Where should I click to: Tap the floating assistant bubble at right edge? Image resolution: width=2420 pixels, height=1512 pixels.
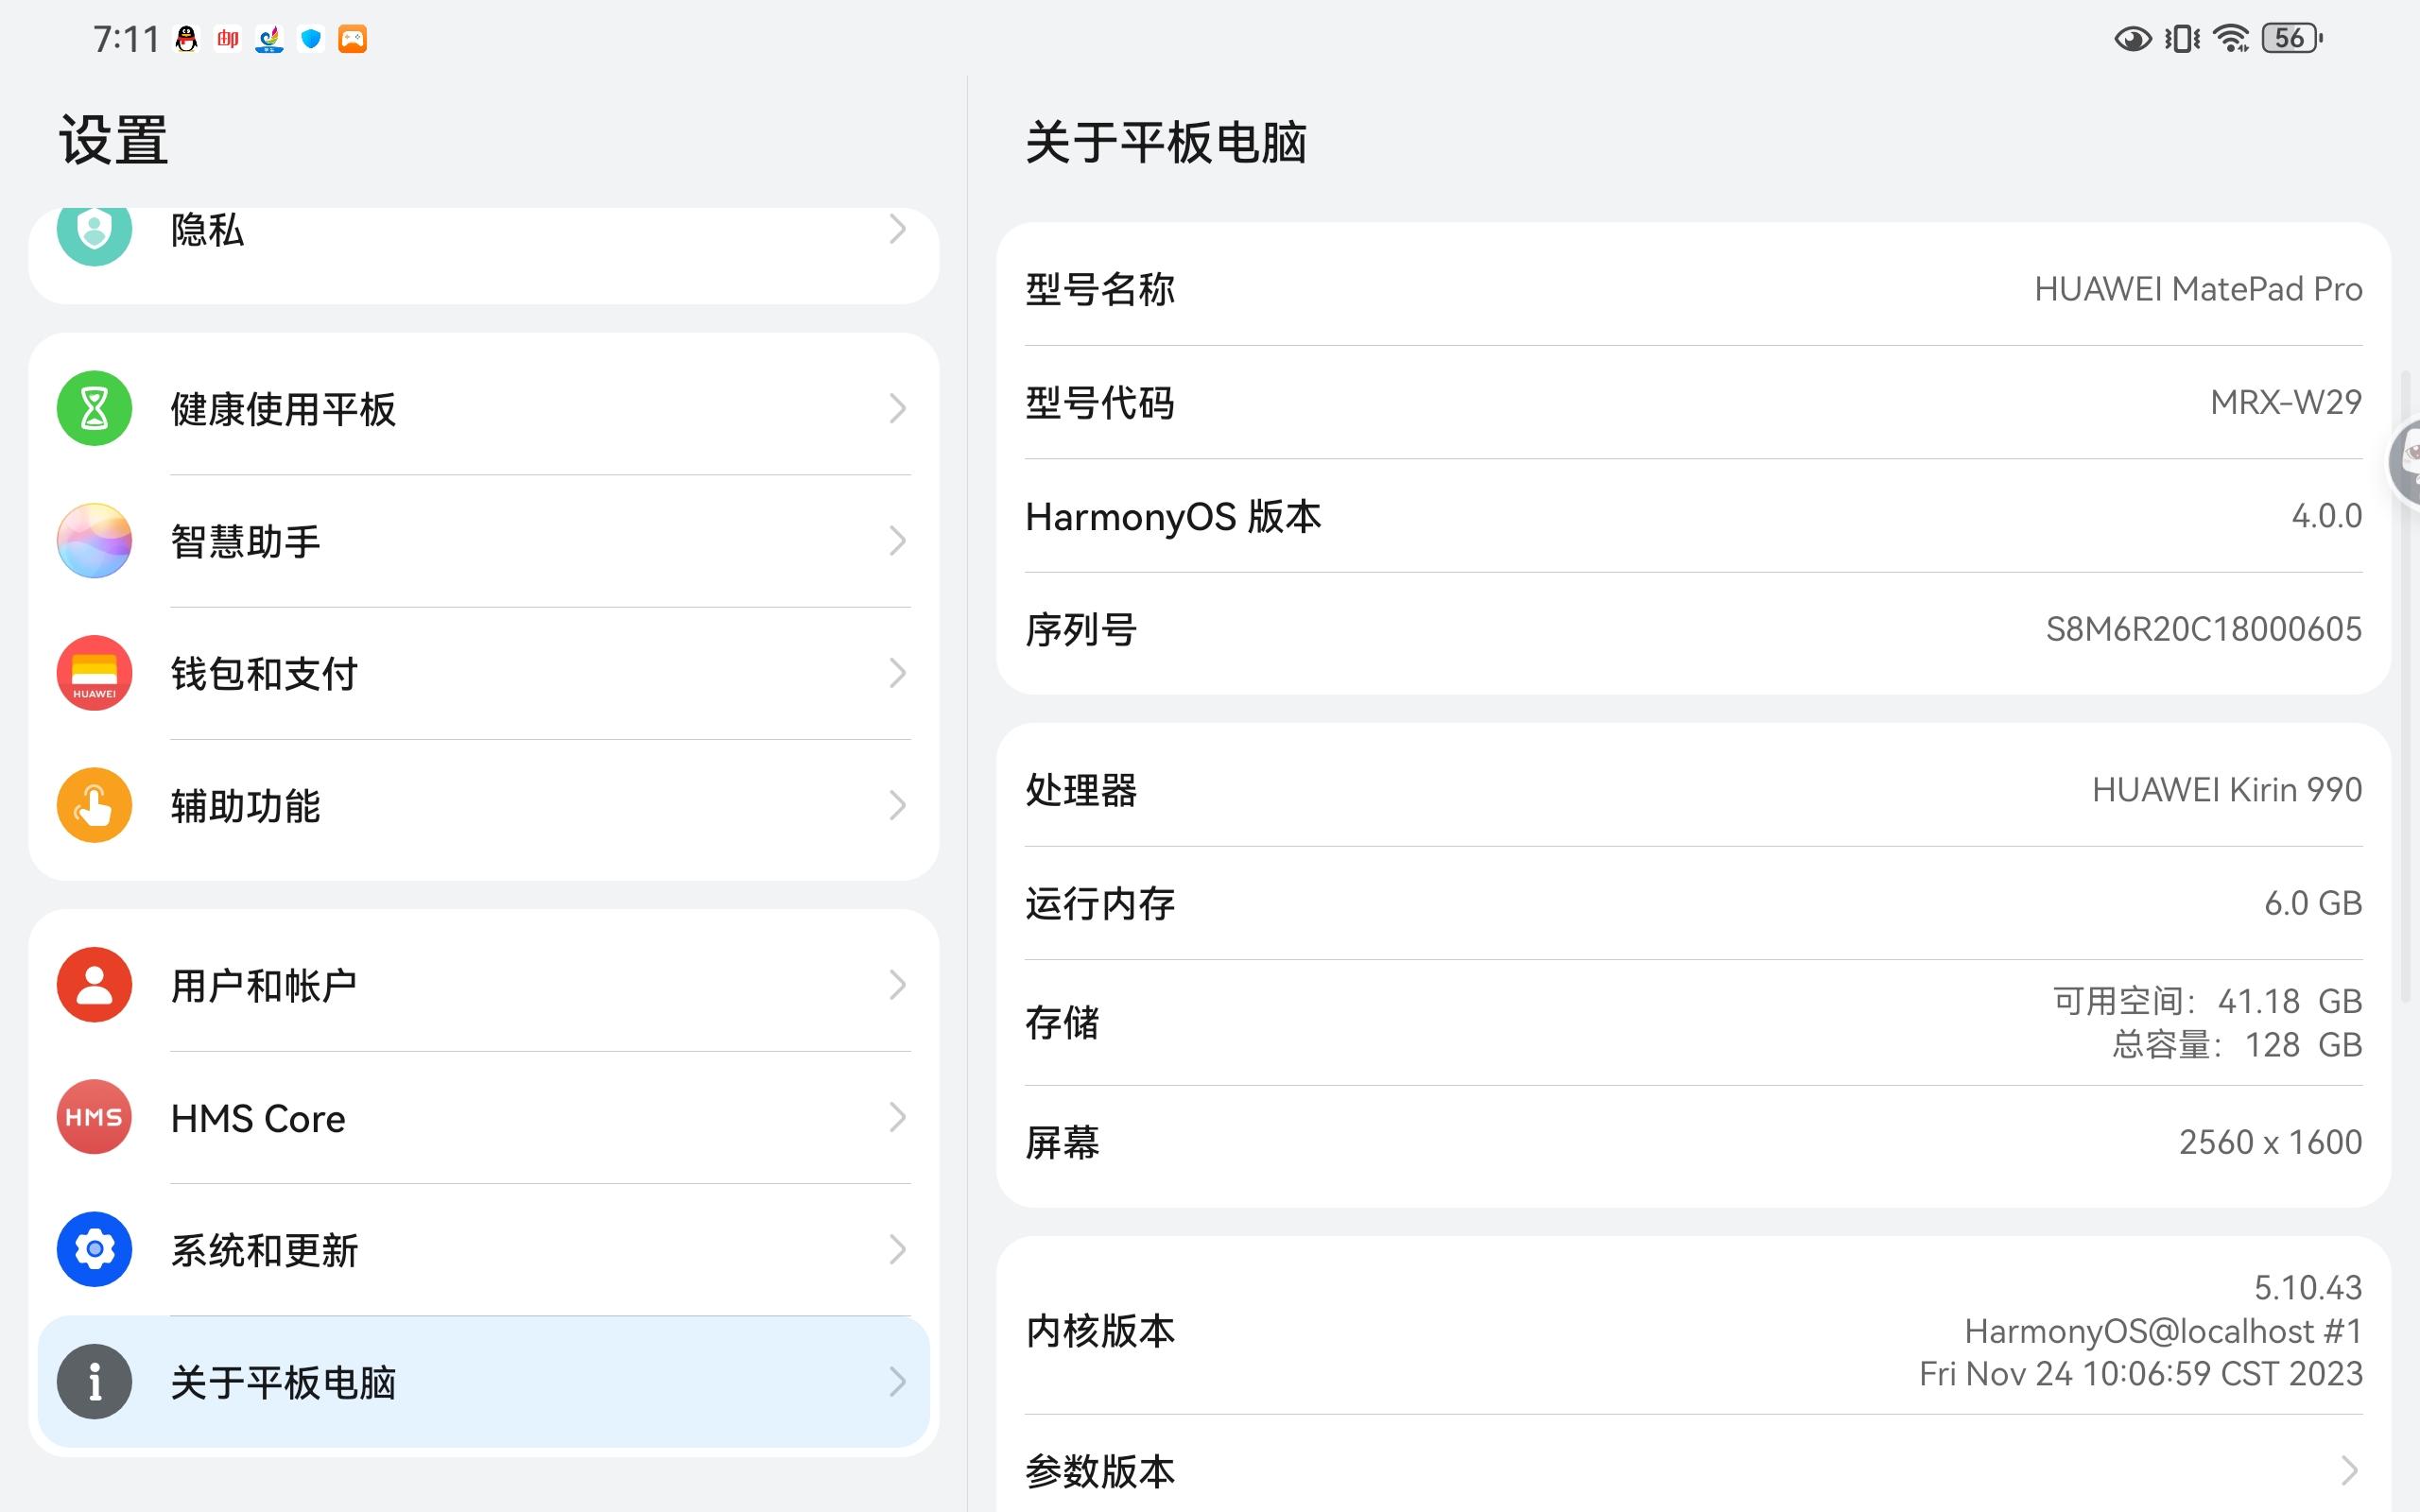[2404, 462]
